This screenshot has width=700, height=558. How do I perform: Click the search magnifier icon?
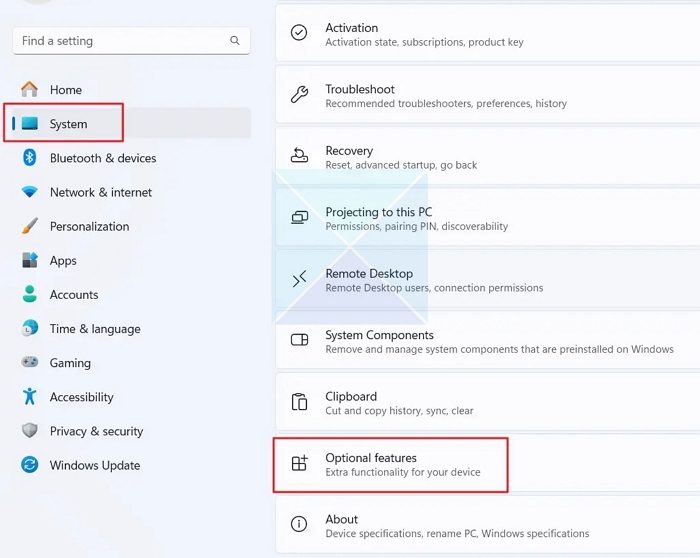(235, 41)
